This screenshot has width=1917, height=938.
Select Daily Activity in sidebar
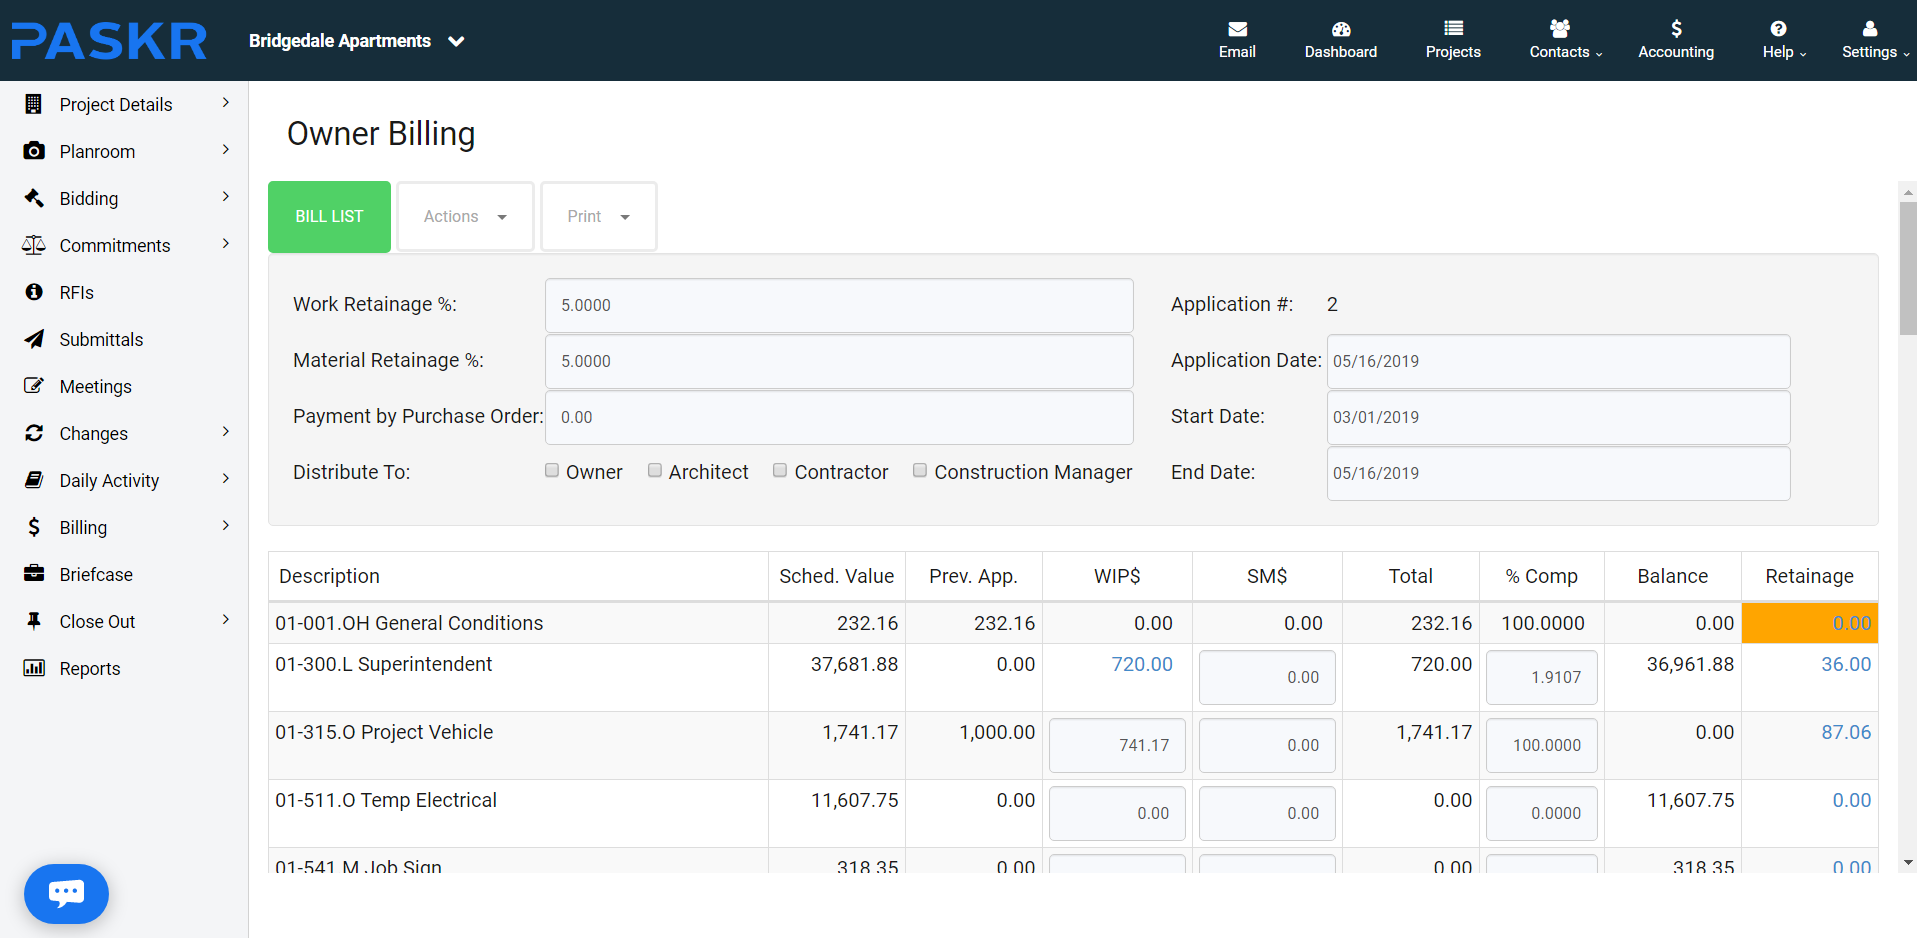tap(109, 481)
